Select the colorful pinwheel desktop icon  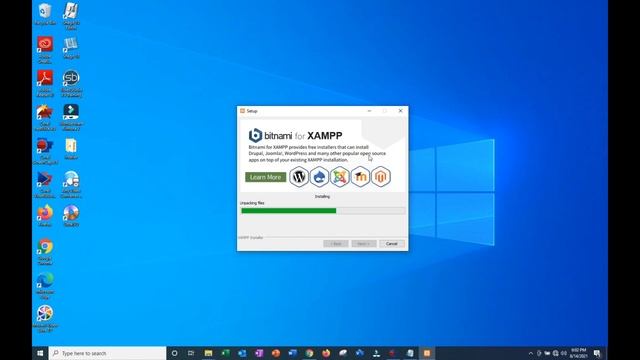[x=45, y=319]
